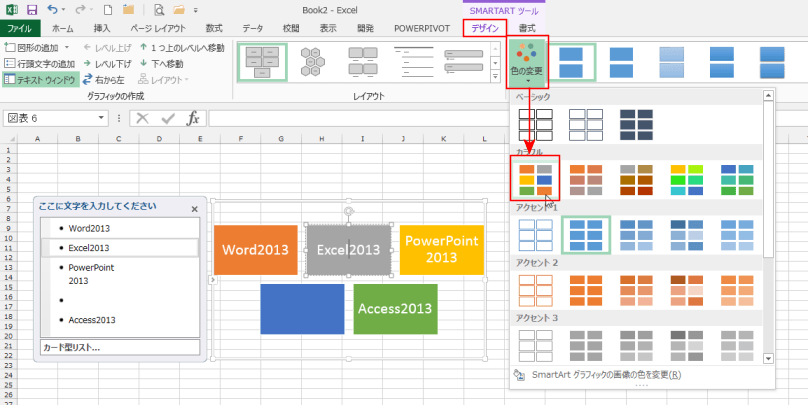Toggle the テキスト ウィンドウ button
The height and width of the screenshot is (405, 808).
(40, 80)
